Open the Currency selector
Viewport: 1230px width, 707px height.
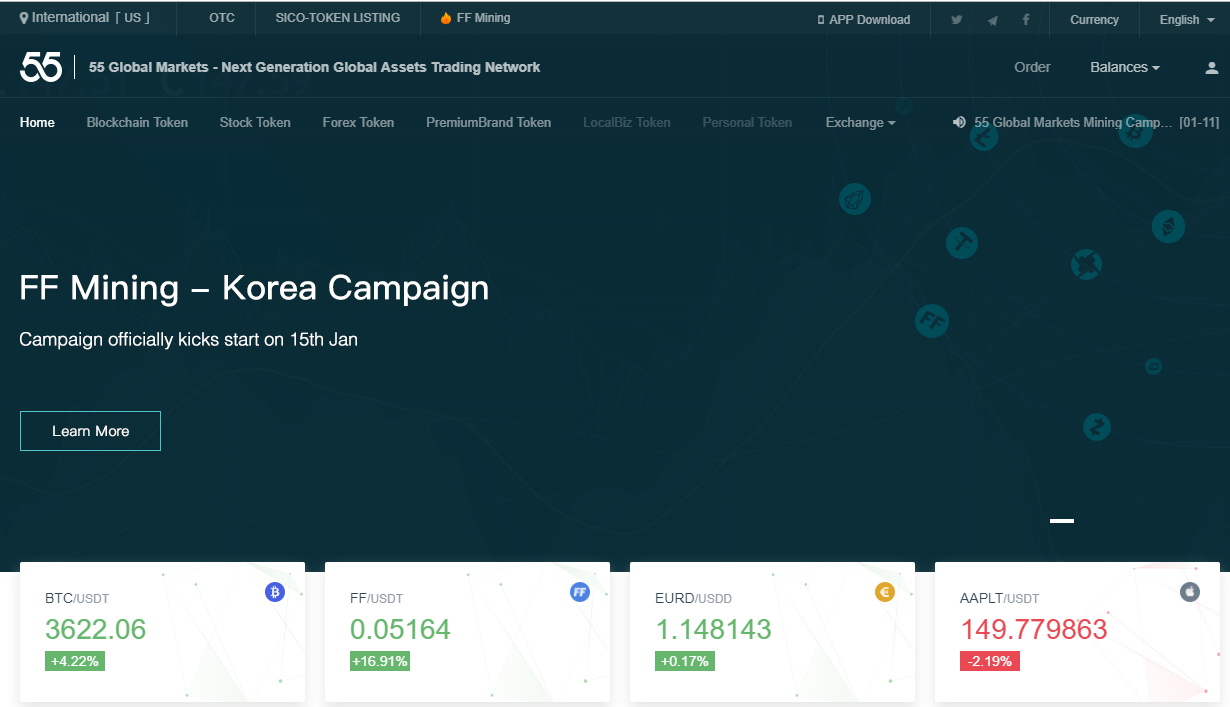tap(1094, 19)
